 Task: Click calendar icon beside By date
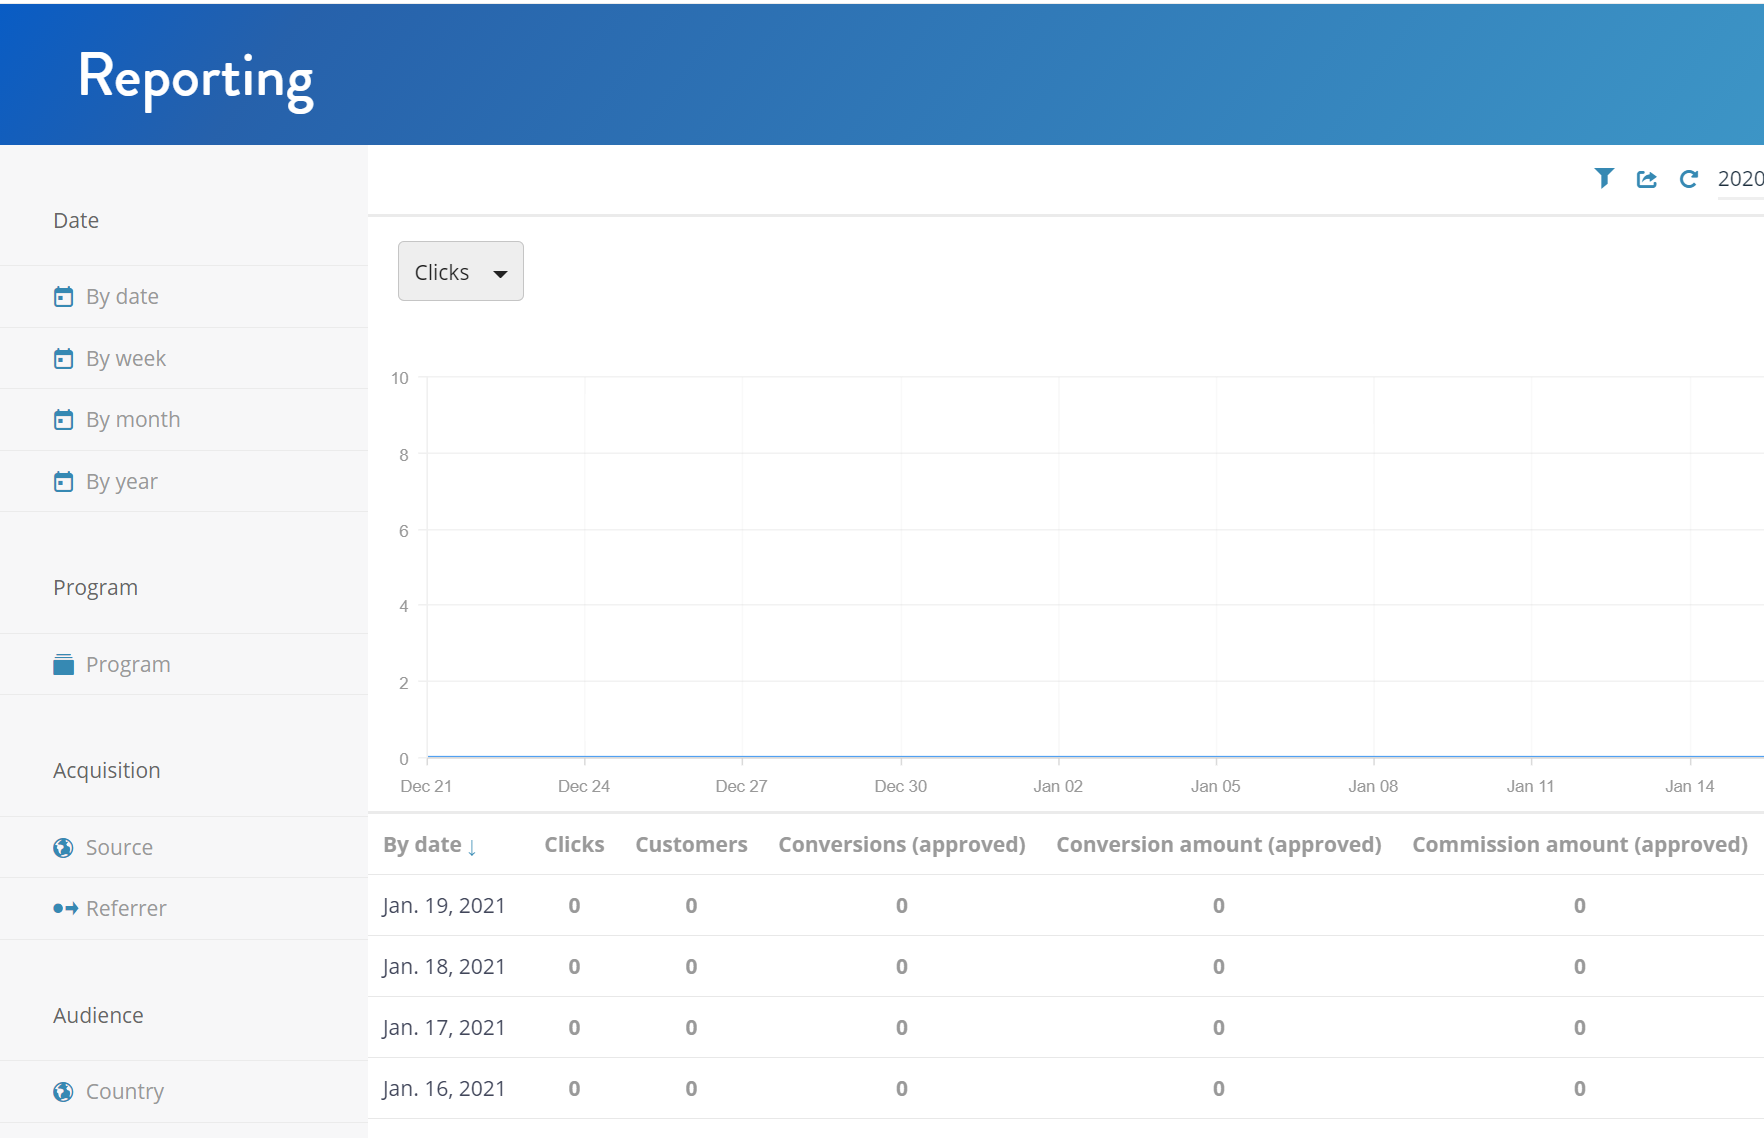(x=63, y=297)
